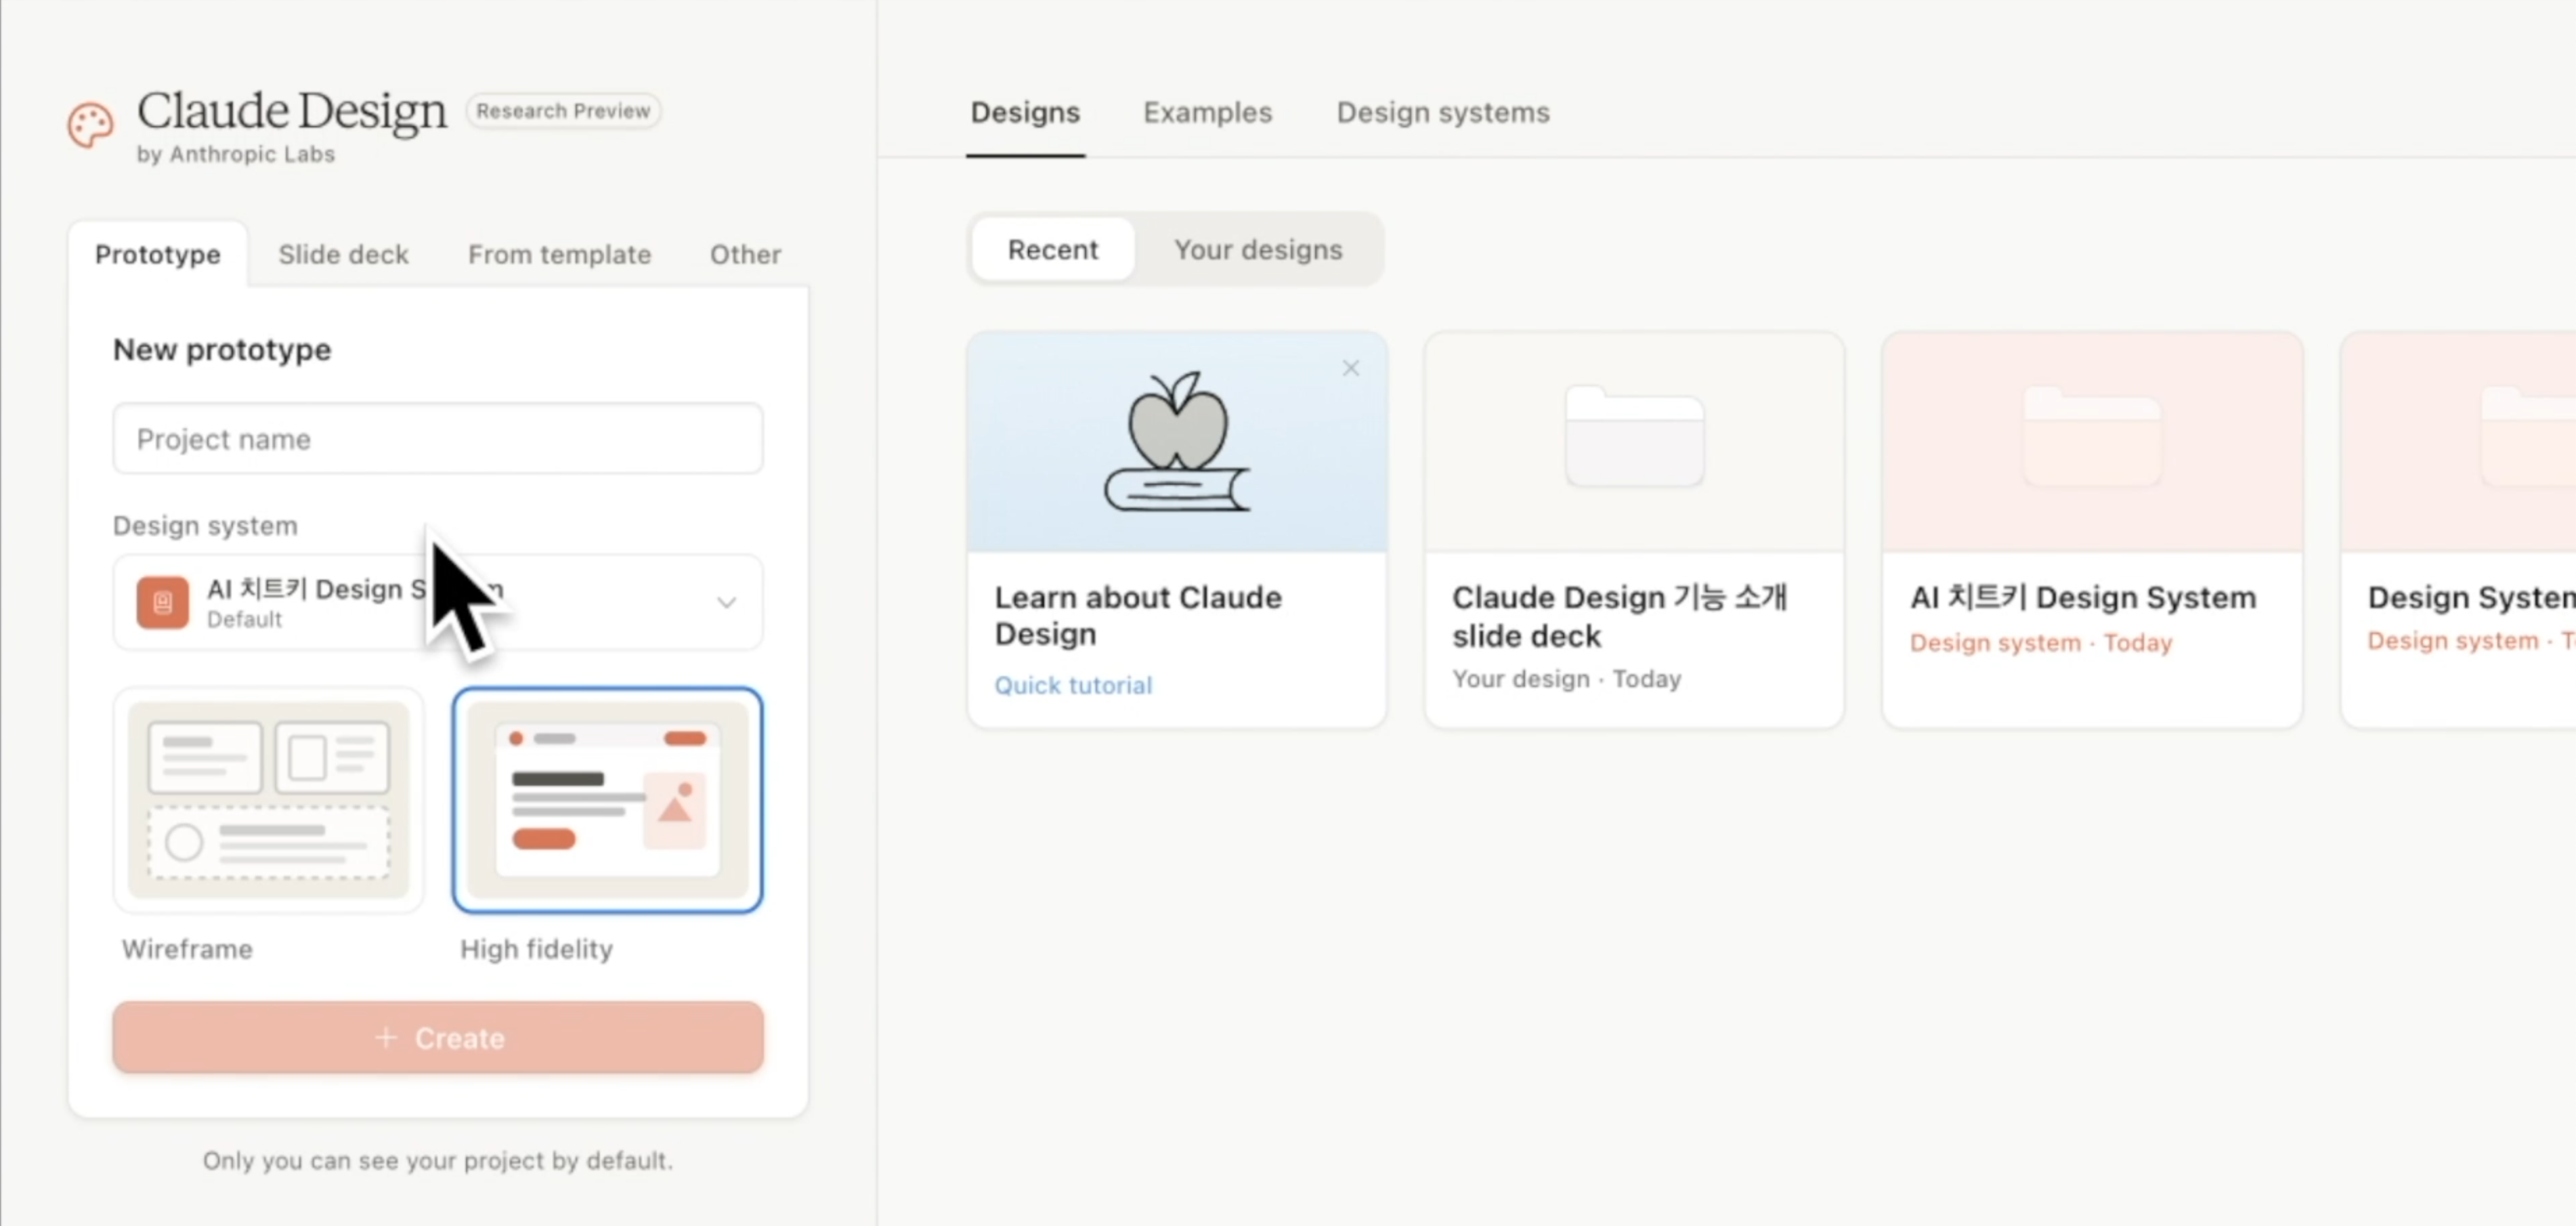2576x1226 pixels.
Task: Switch to Your designs filter
Action: click(1258, 249)
